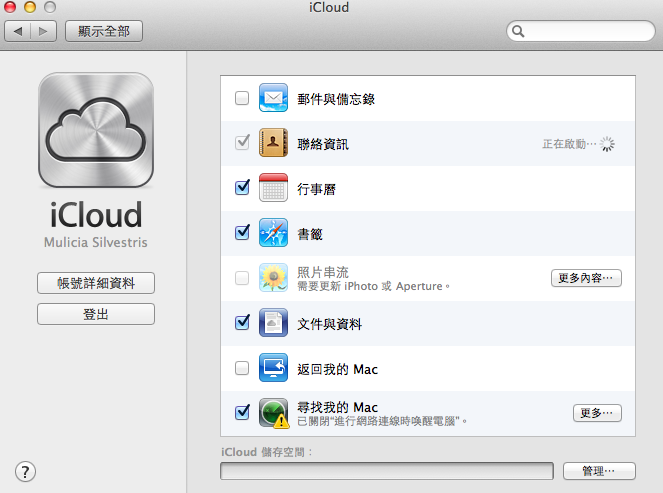Click the 書籤 label

click(310, 234)
